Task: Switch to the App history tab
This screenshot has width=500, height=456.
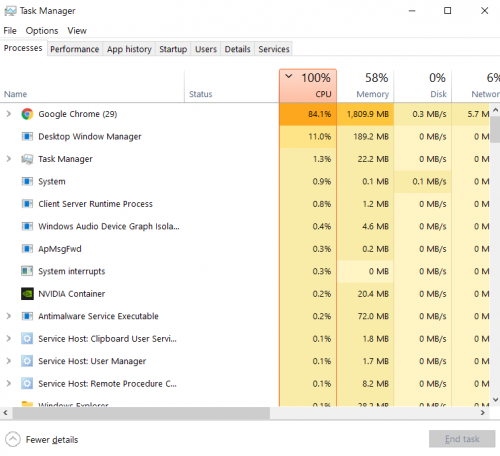Action: coord(129,49)
